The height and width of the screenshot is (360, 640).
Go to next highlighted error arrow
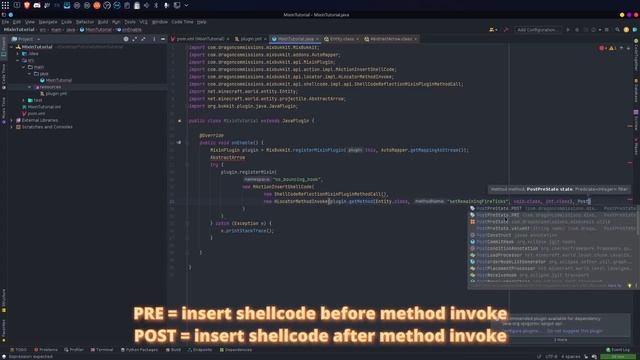629,48
